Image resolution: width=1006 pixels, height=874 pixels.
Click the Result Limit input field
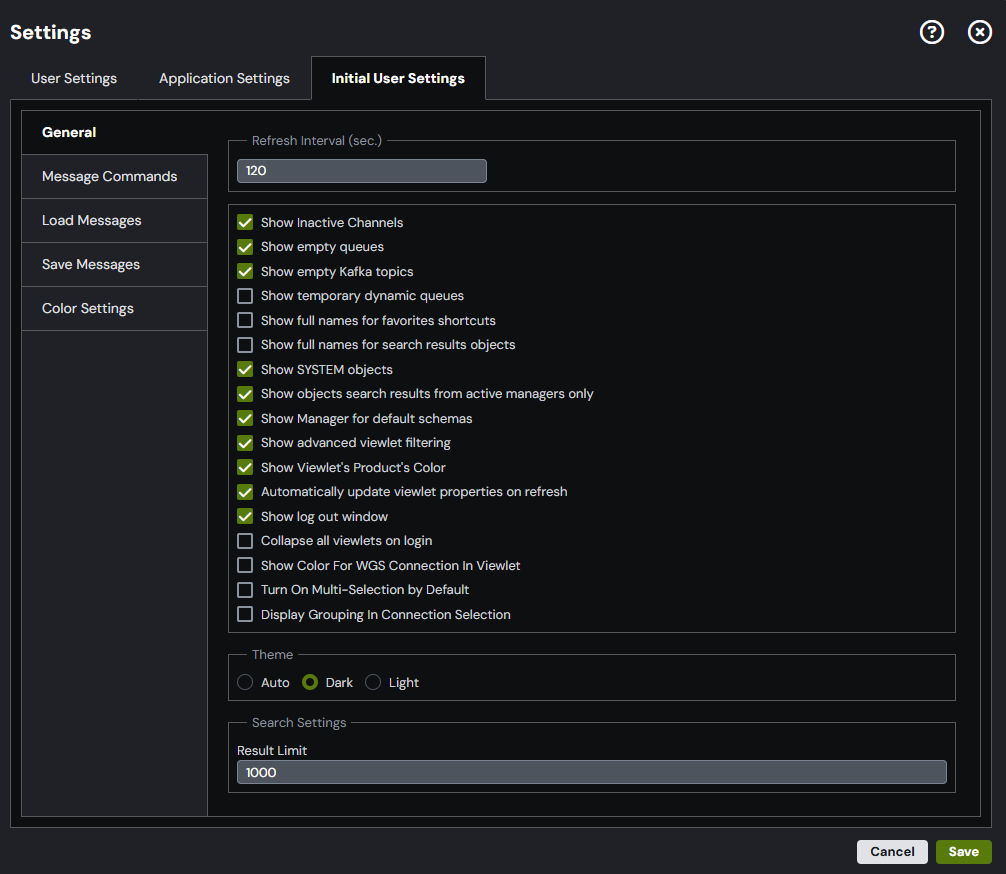[592, 772]
